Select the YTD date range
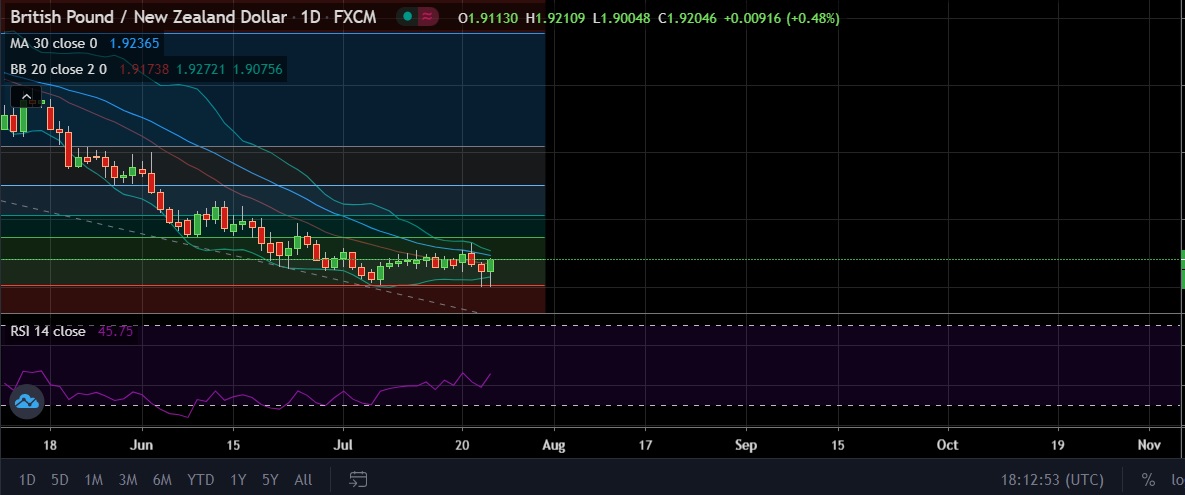The height and width of the screenshot is (495, 1185). point(200,479)
